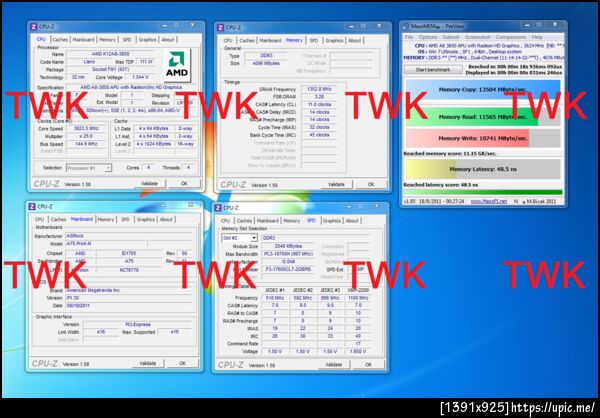
Task: Click the Memory-Read result bar
Action: (483, 117)
